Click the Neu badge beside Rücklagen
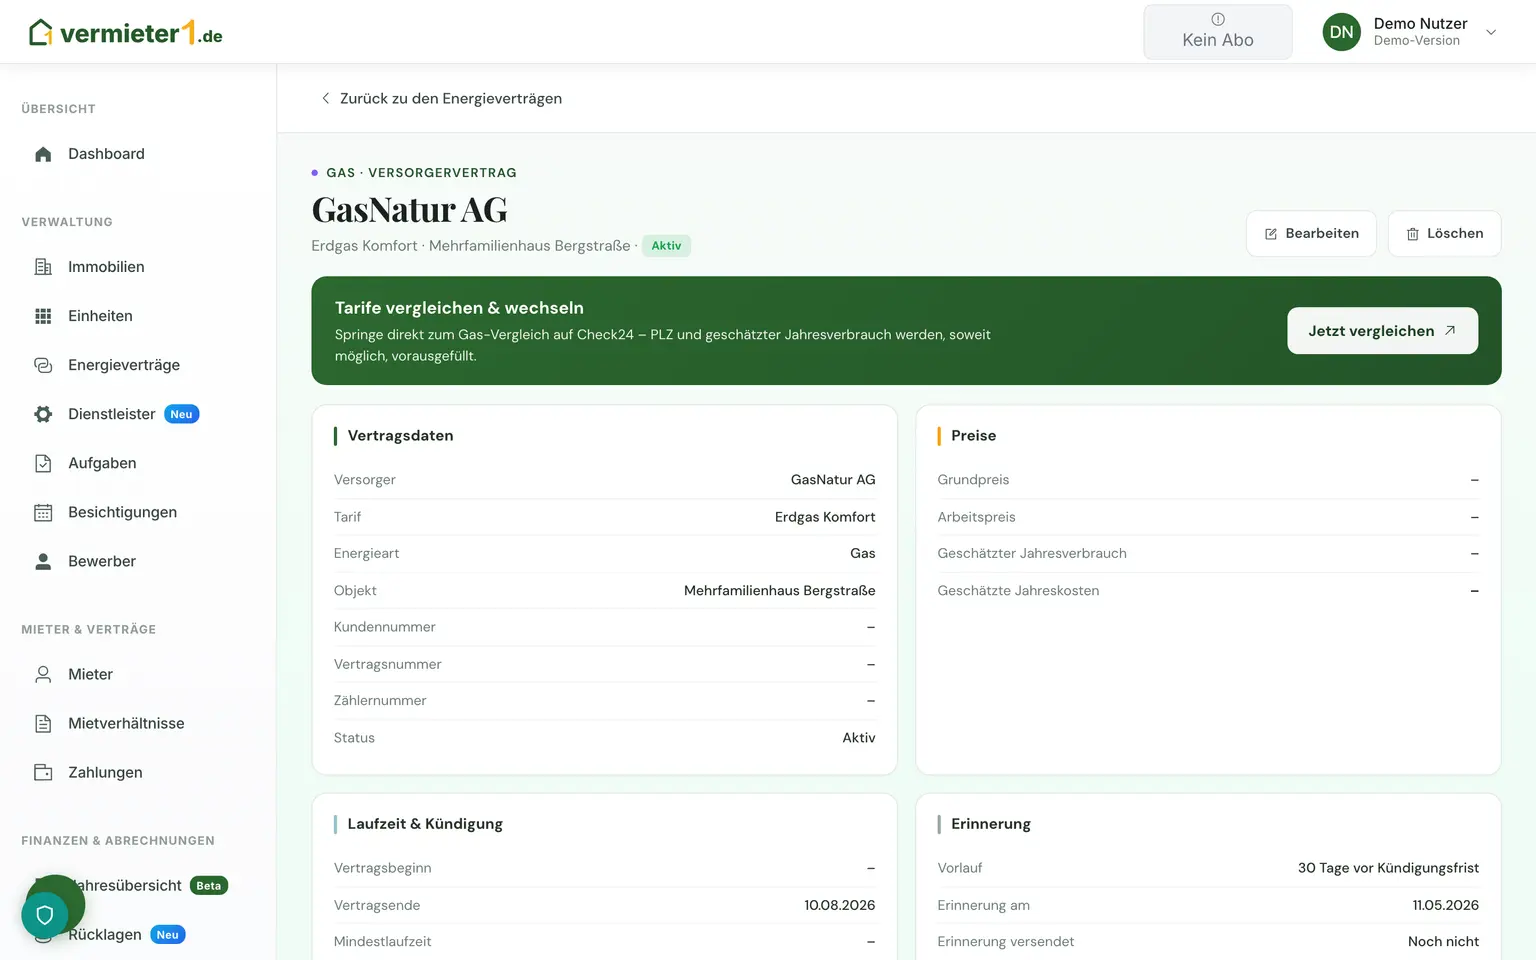Viewport: 1536px width, 960px height. [x=168, y=935]
